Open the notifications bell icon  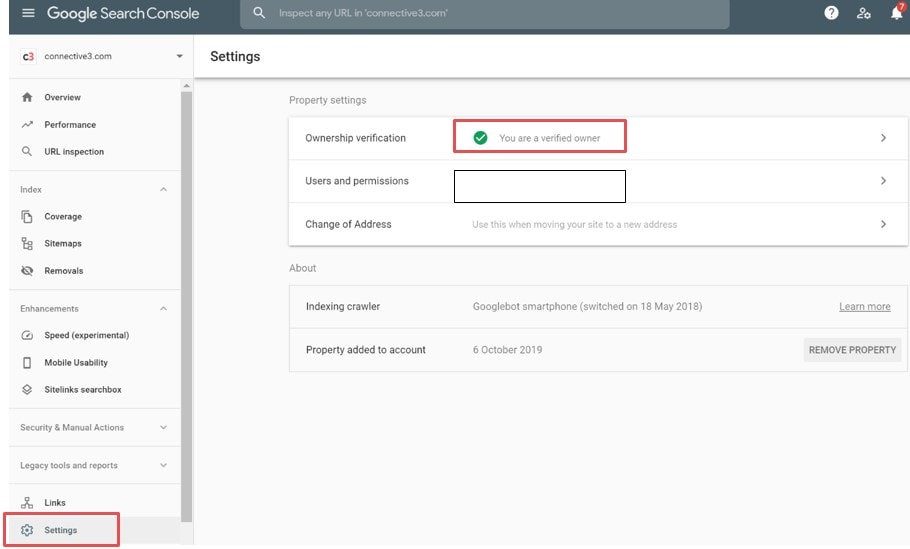point(896,14)
